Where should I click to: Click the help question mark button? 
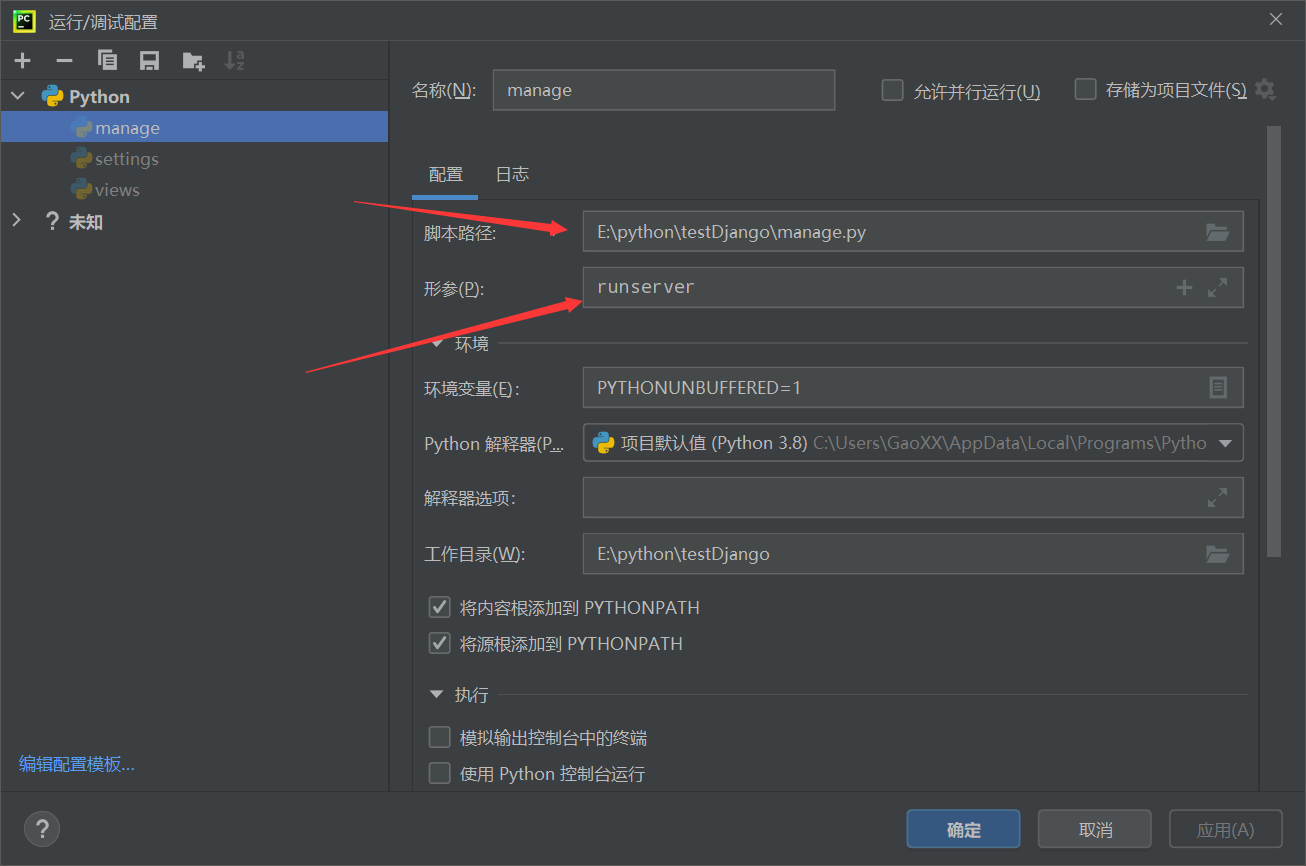click(42, 829)
